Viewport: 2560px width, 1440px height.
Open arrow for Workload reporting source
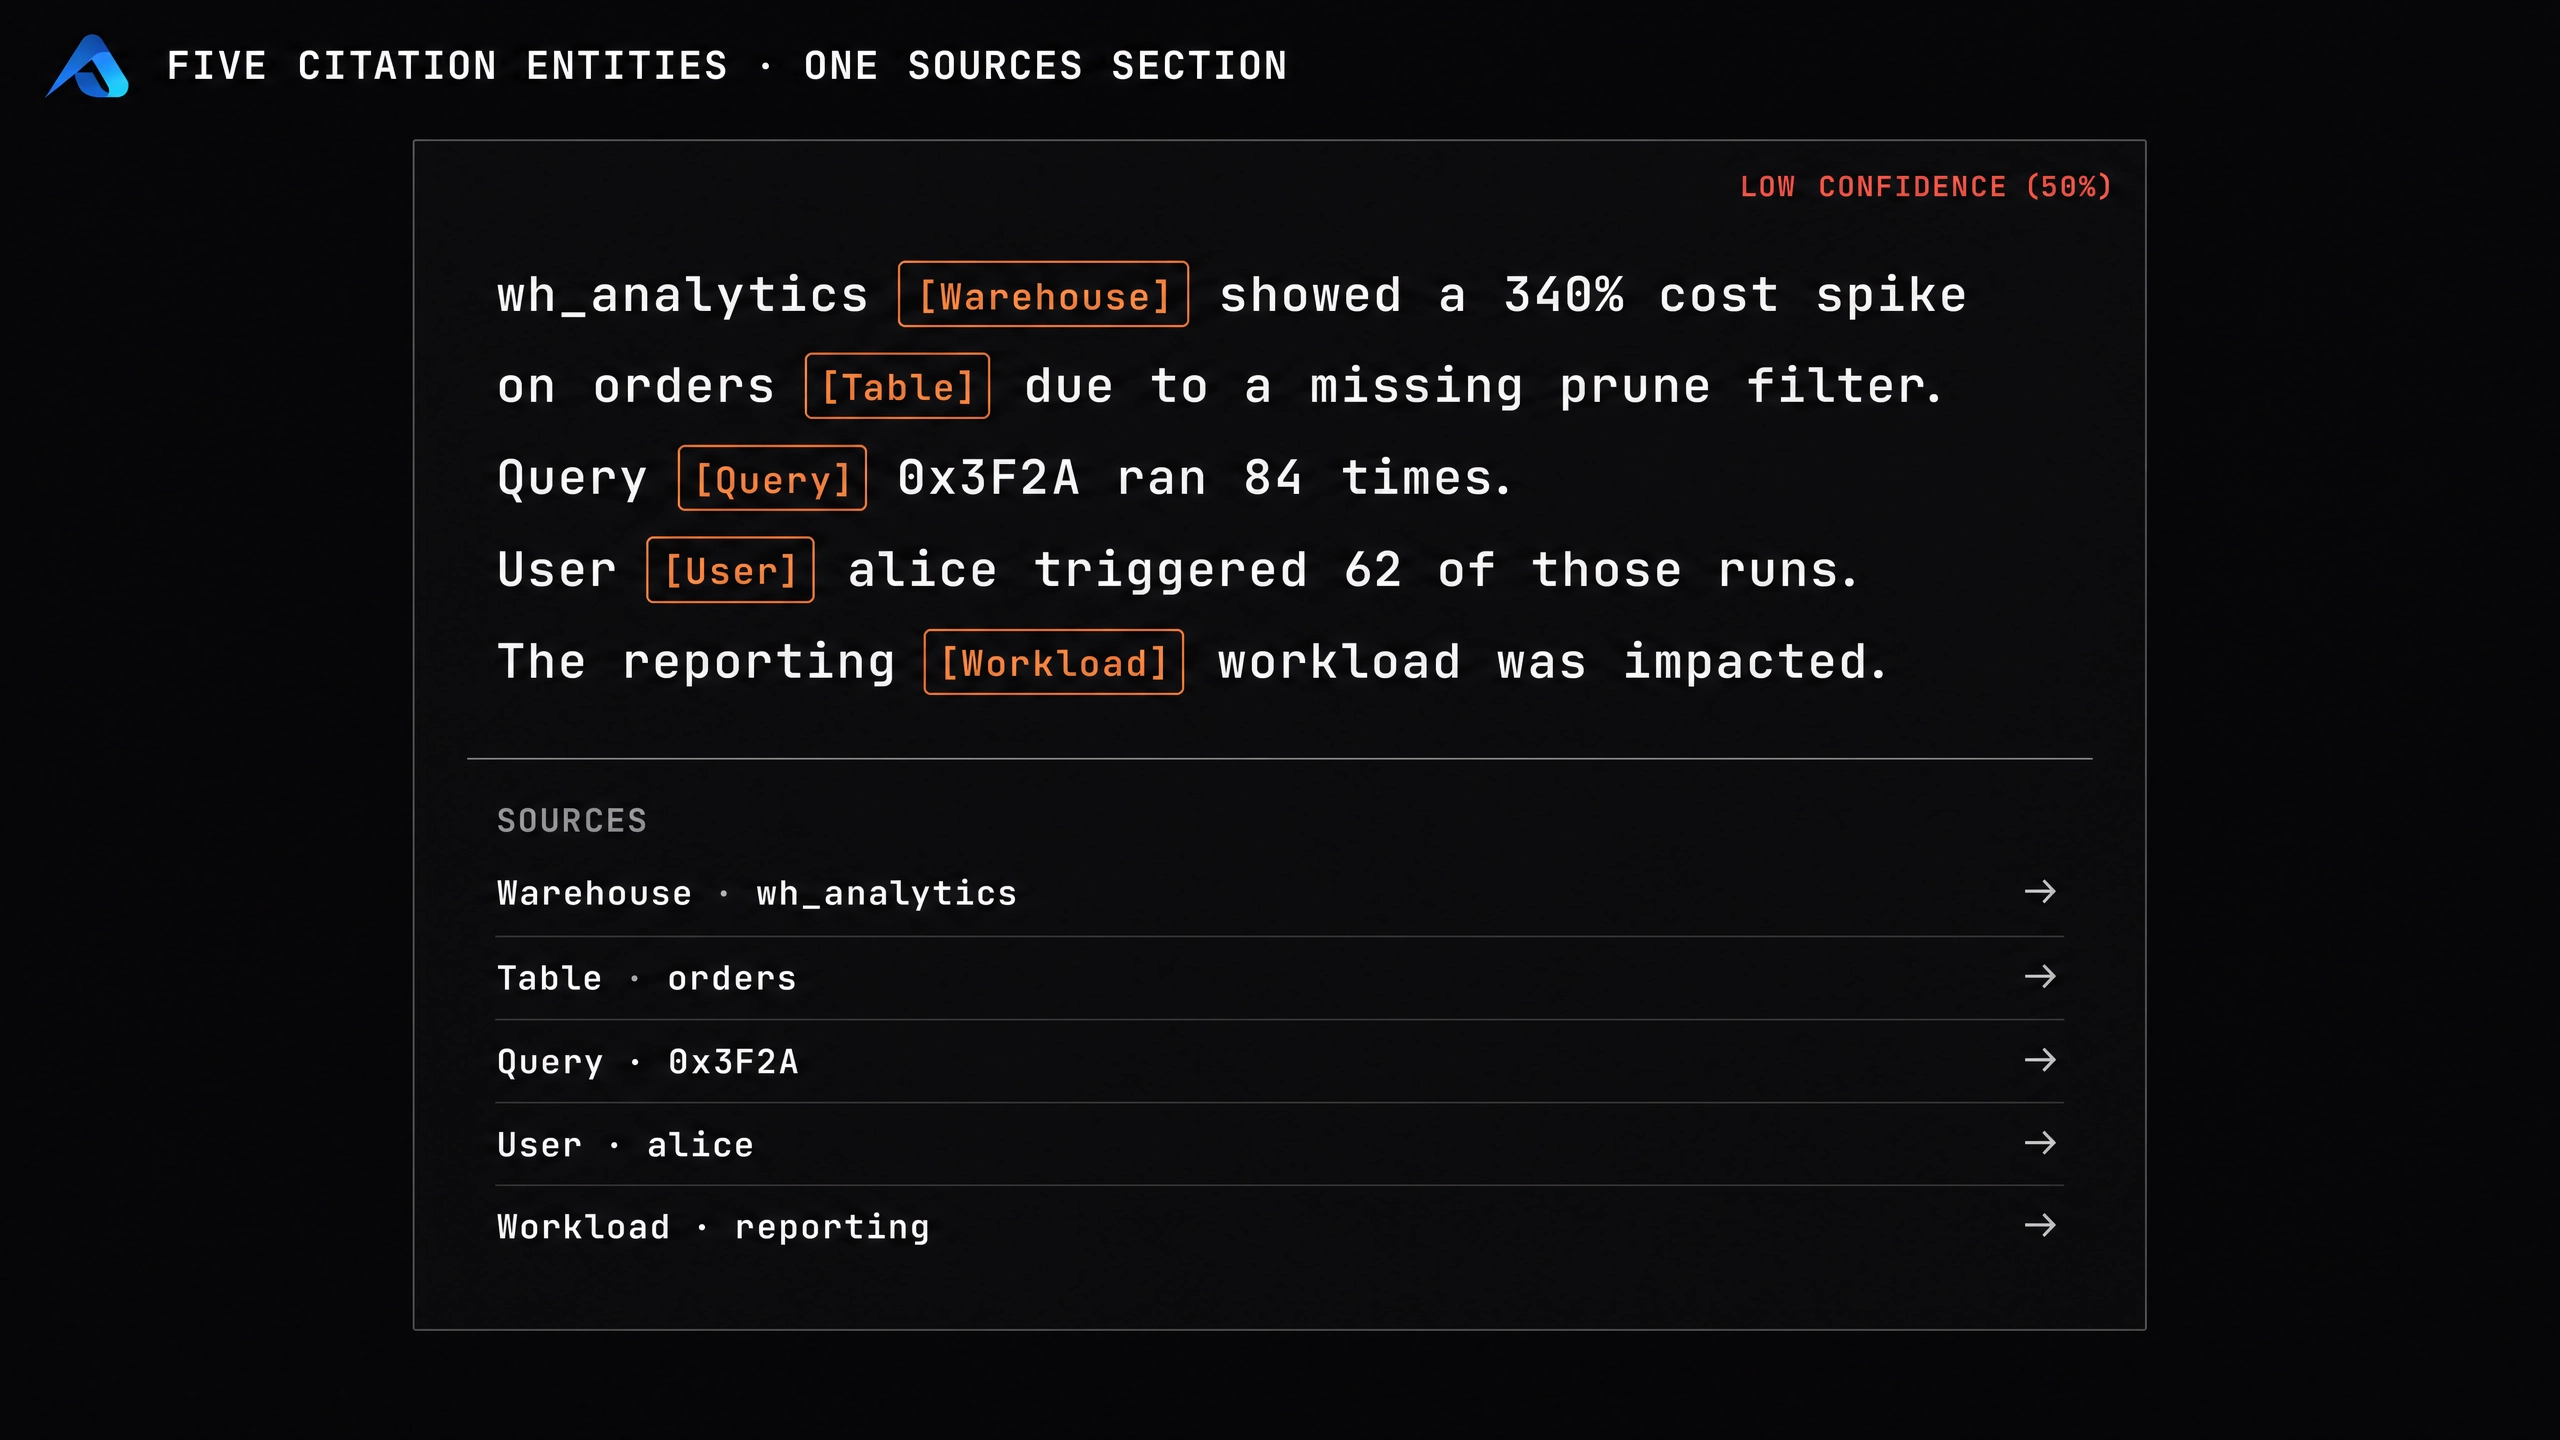click(2040, 1225)
